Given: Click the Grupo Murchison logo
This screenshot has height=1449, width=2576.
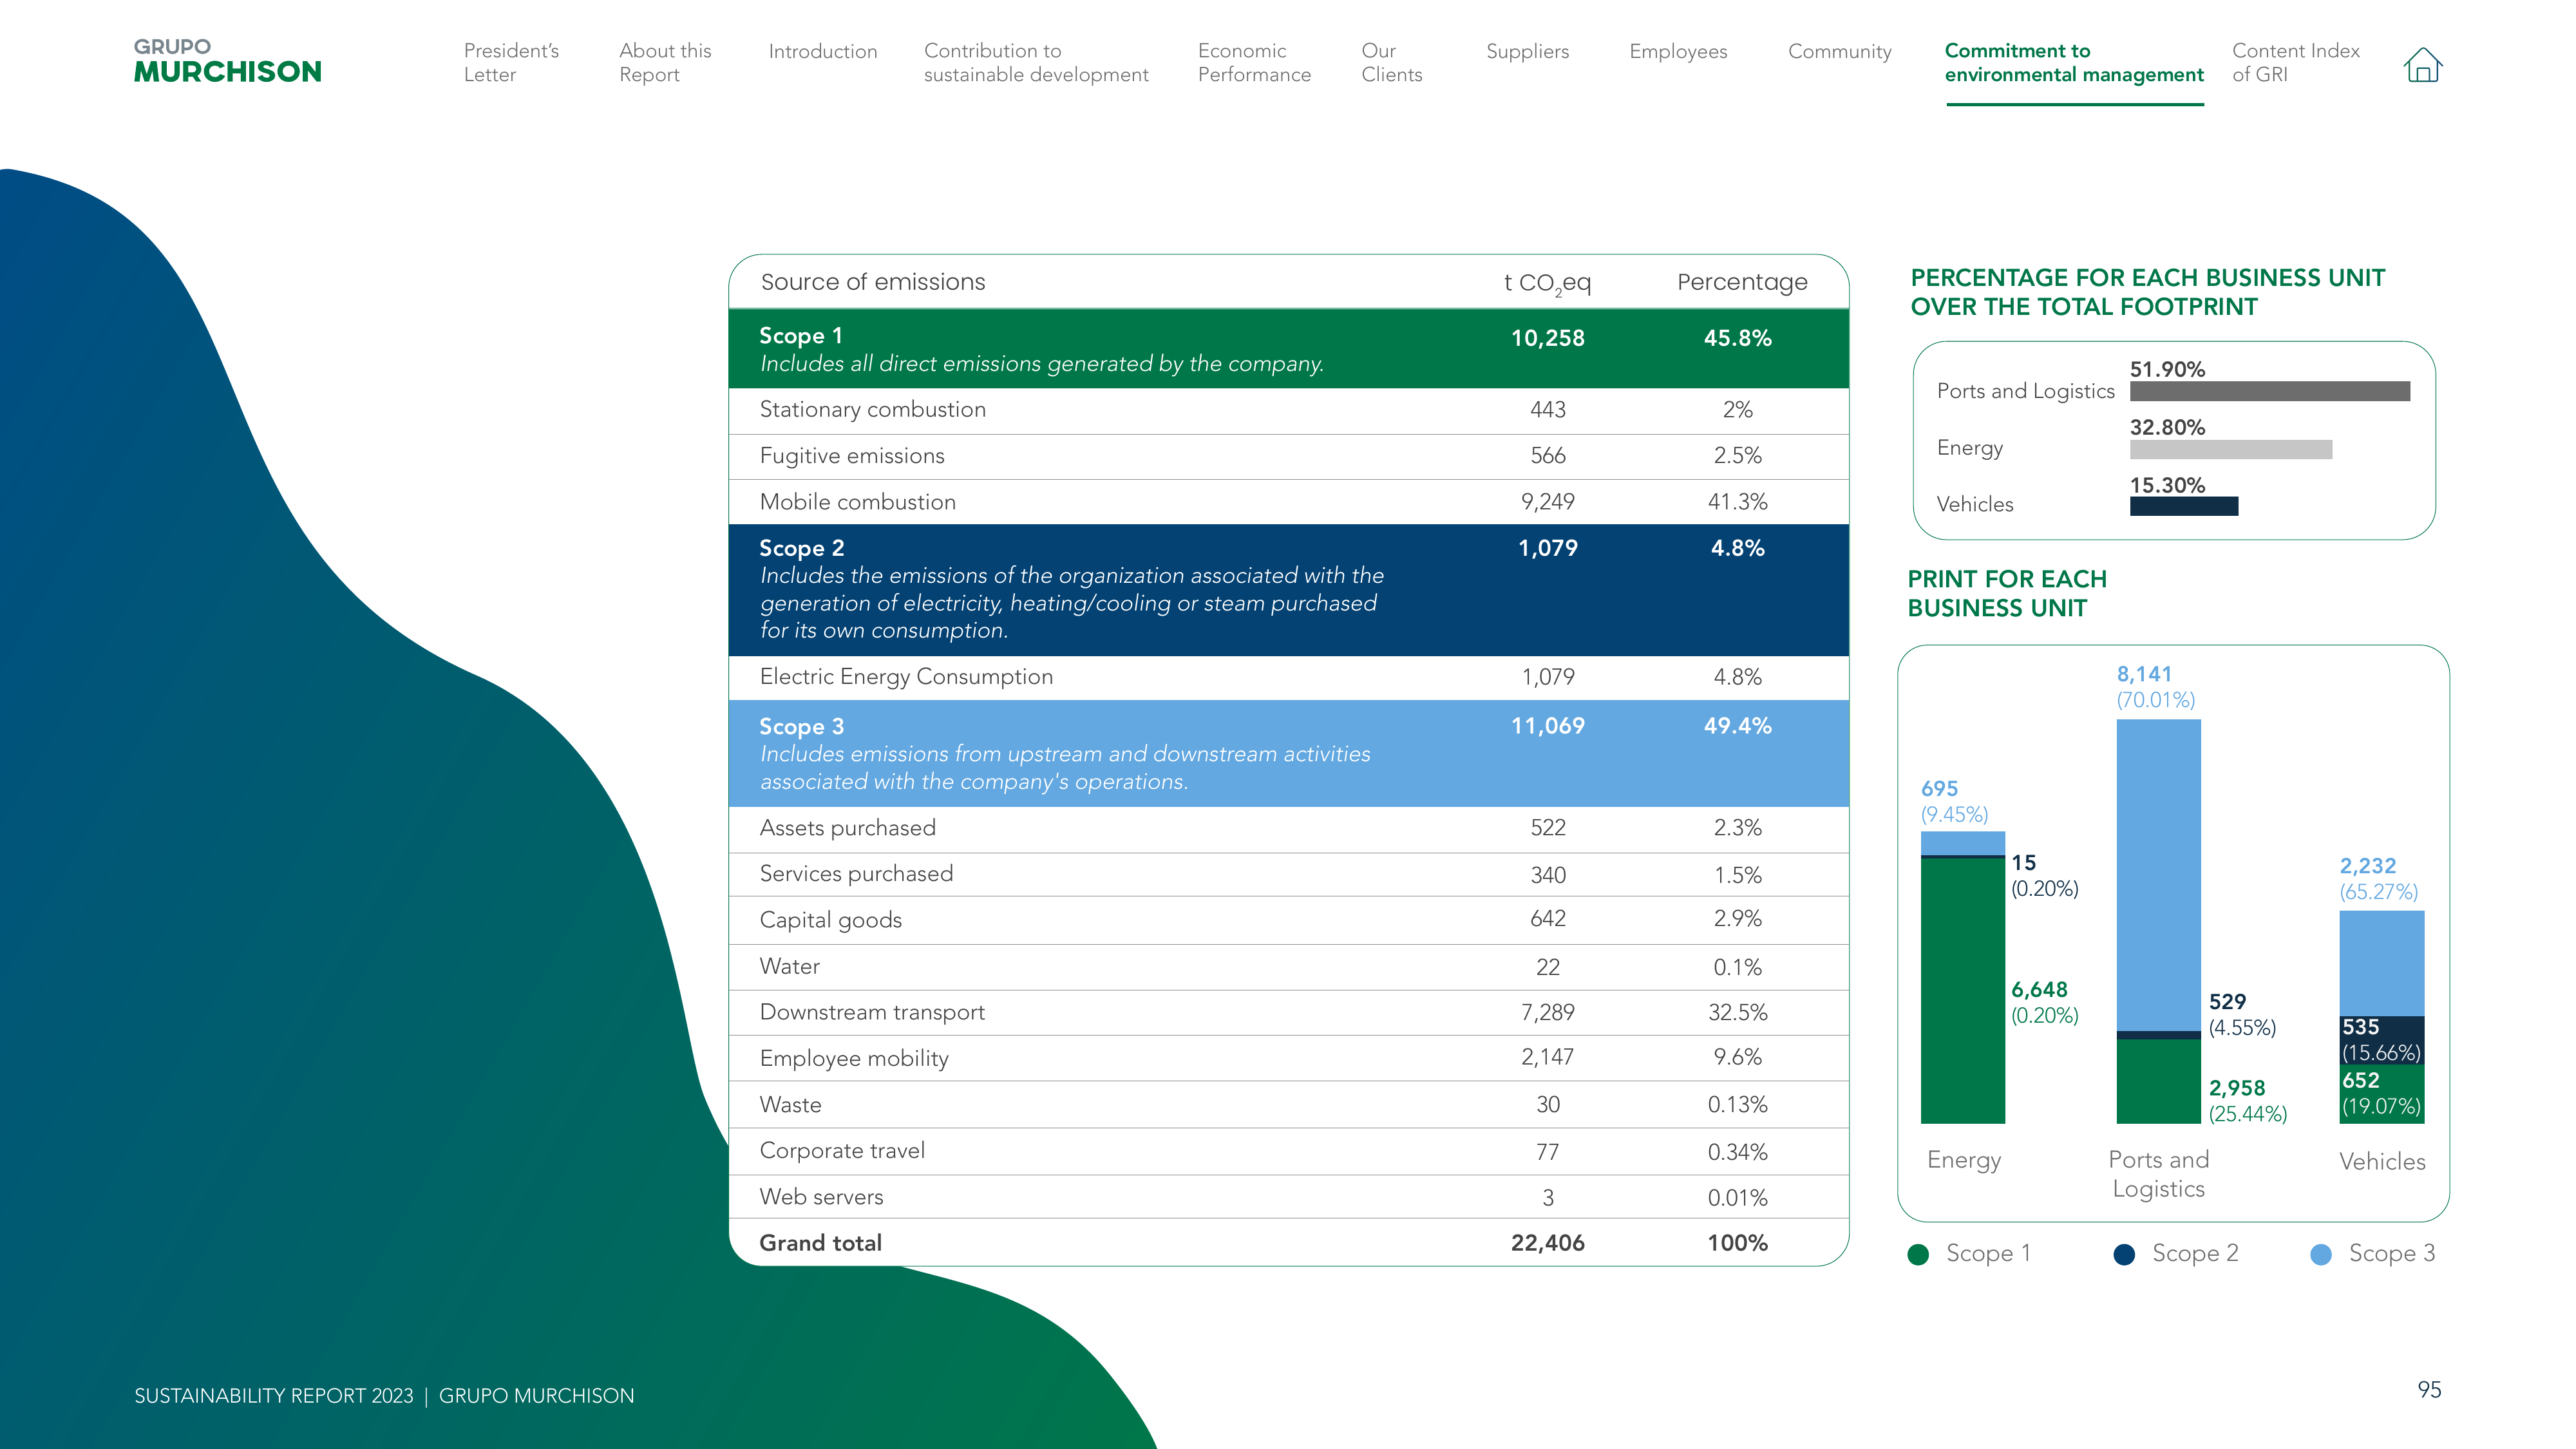Looking at the screenshot, I should pyautogui.click(x=228, y=62).
